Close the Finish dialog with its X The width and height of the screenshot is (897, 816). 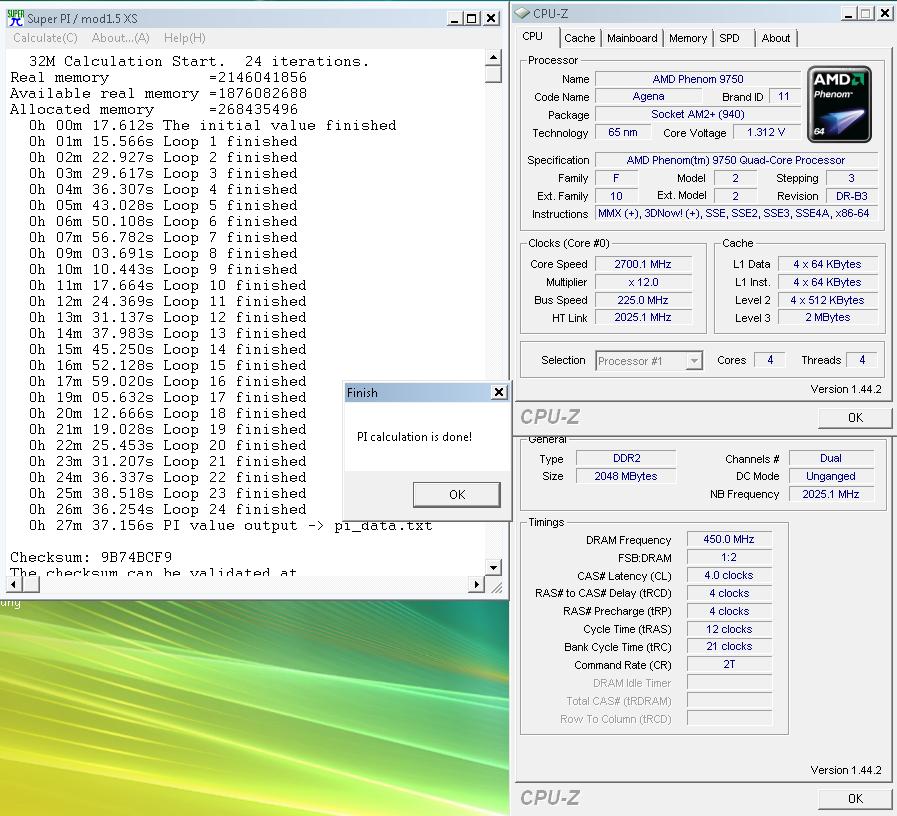click(498, 392)
